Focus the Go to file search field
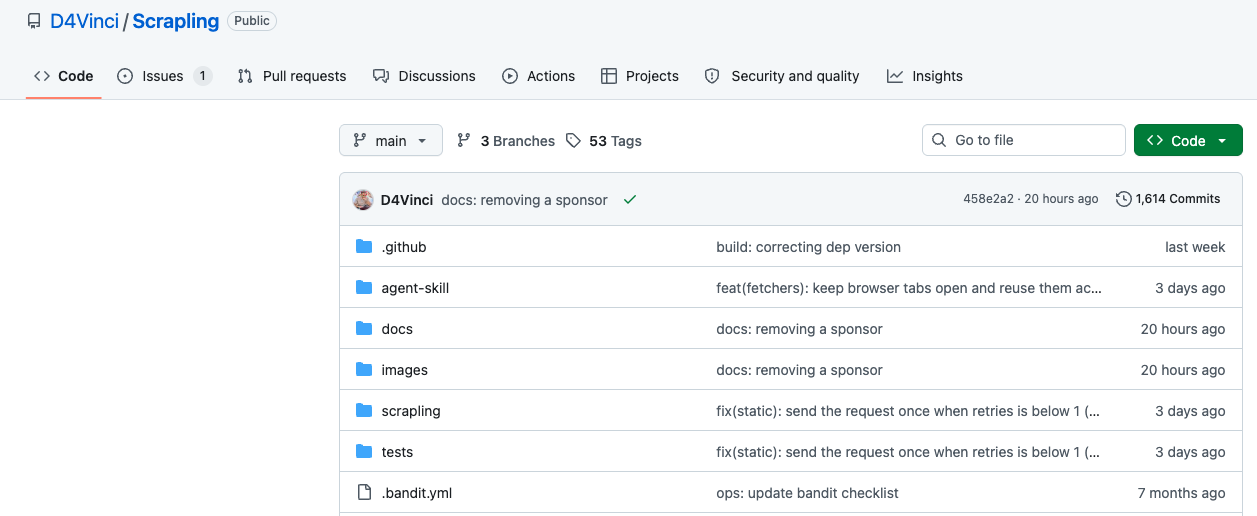 [1023, 140]
